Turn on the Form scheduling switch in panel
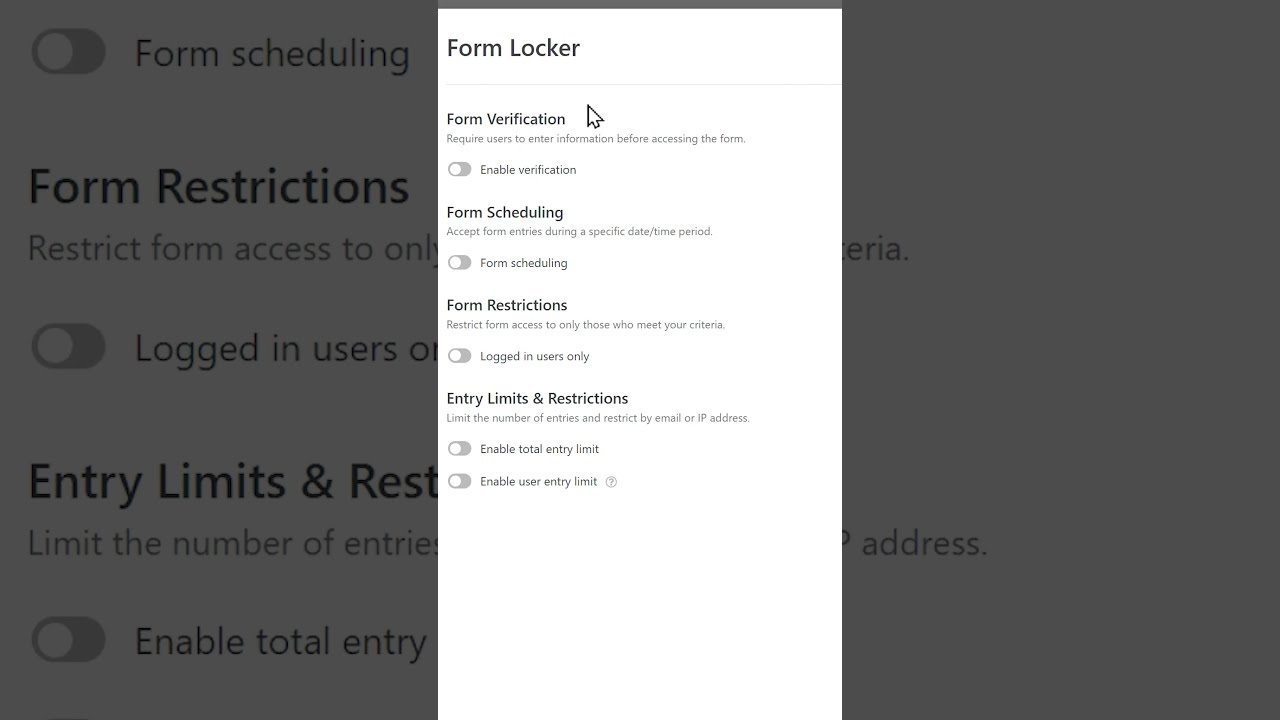Screen dimensions: 1280x720 click(459, 263)
